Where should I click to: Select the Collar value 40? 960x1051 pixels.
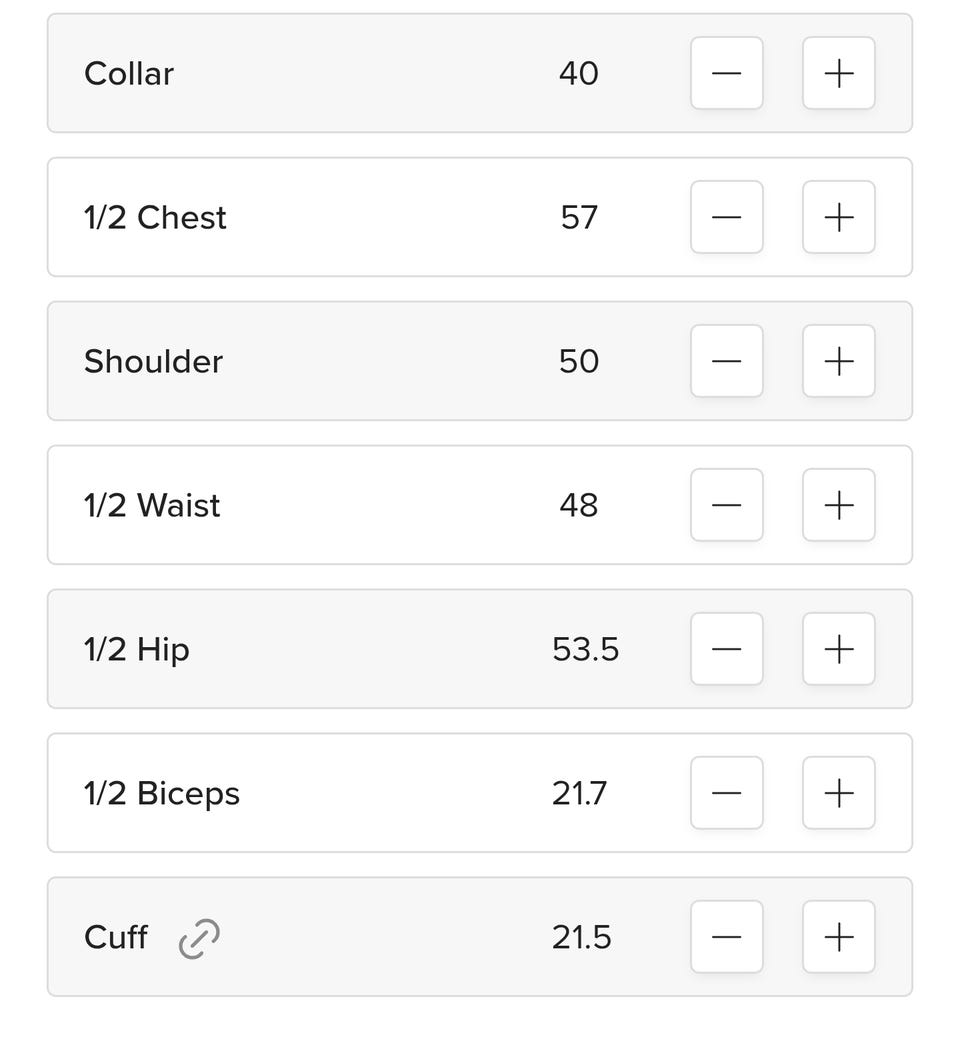(579, 73)
